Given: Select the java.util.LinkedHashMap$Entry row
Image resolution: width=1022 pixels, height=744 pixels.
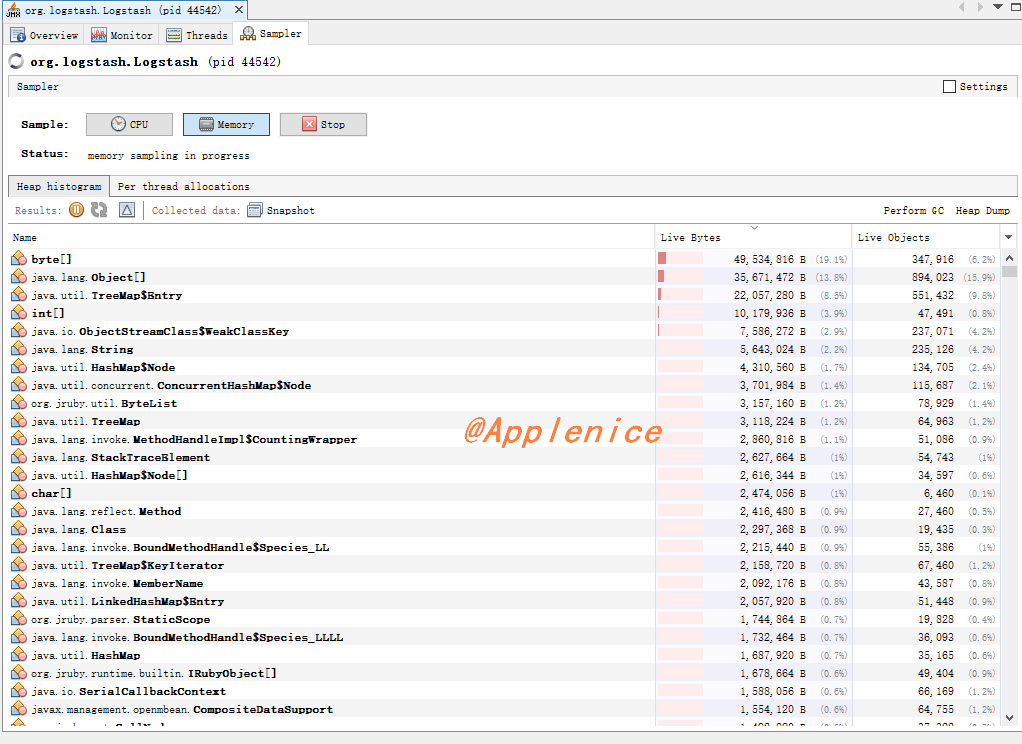Looking at the screenshot, I should (504, 601).
